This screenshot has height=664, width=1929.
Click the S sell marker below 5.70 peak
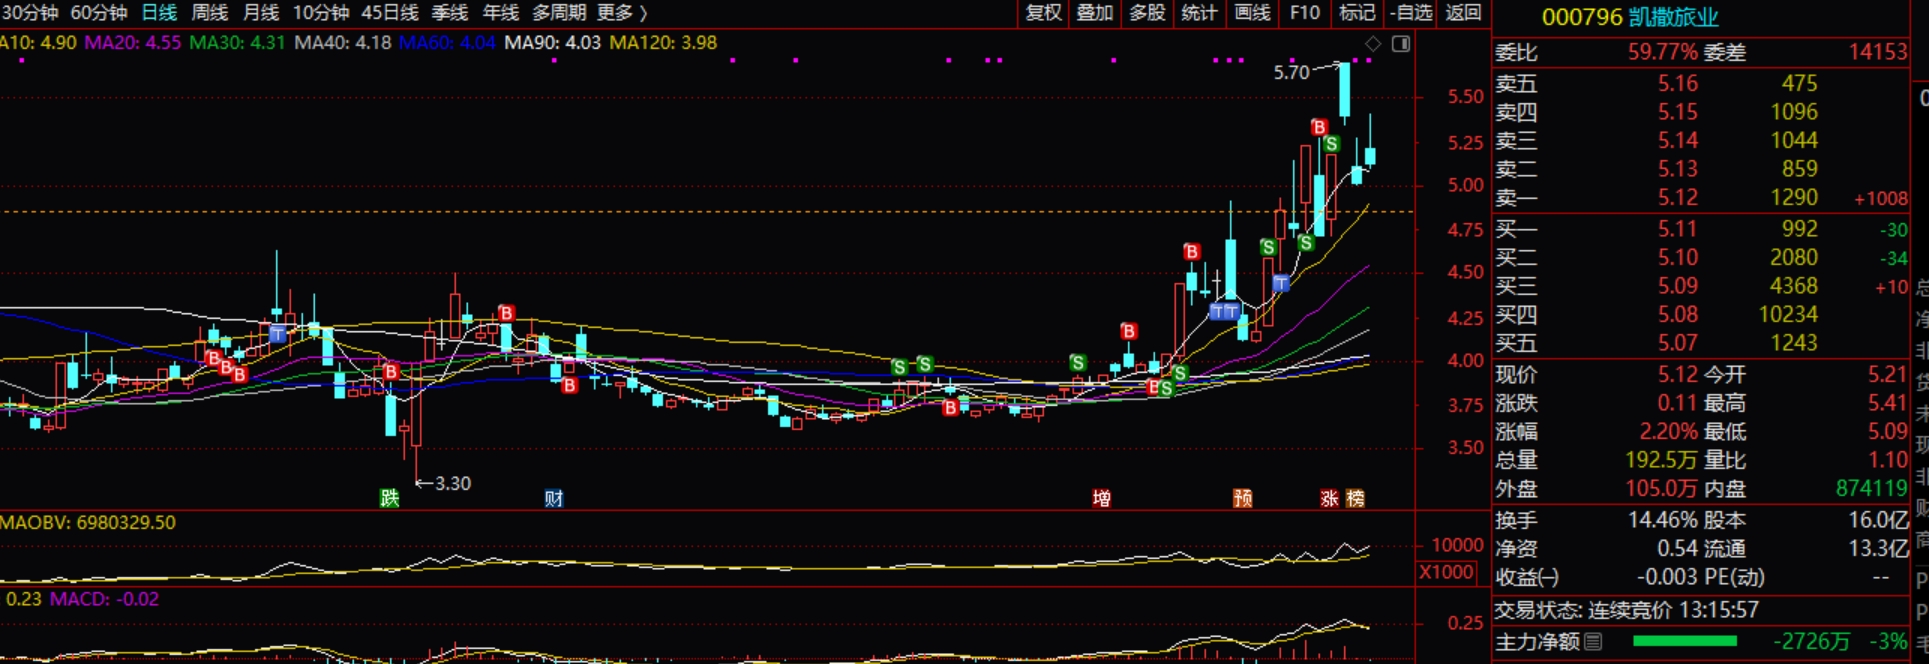1332,144
